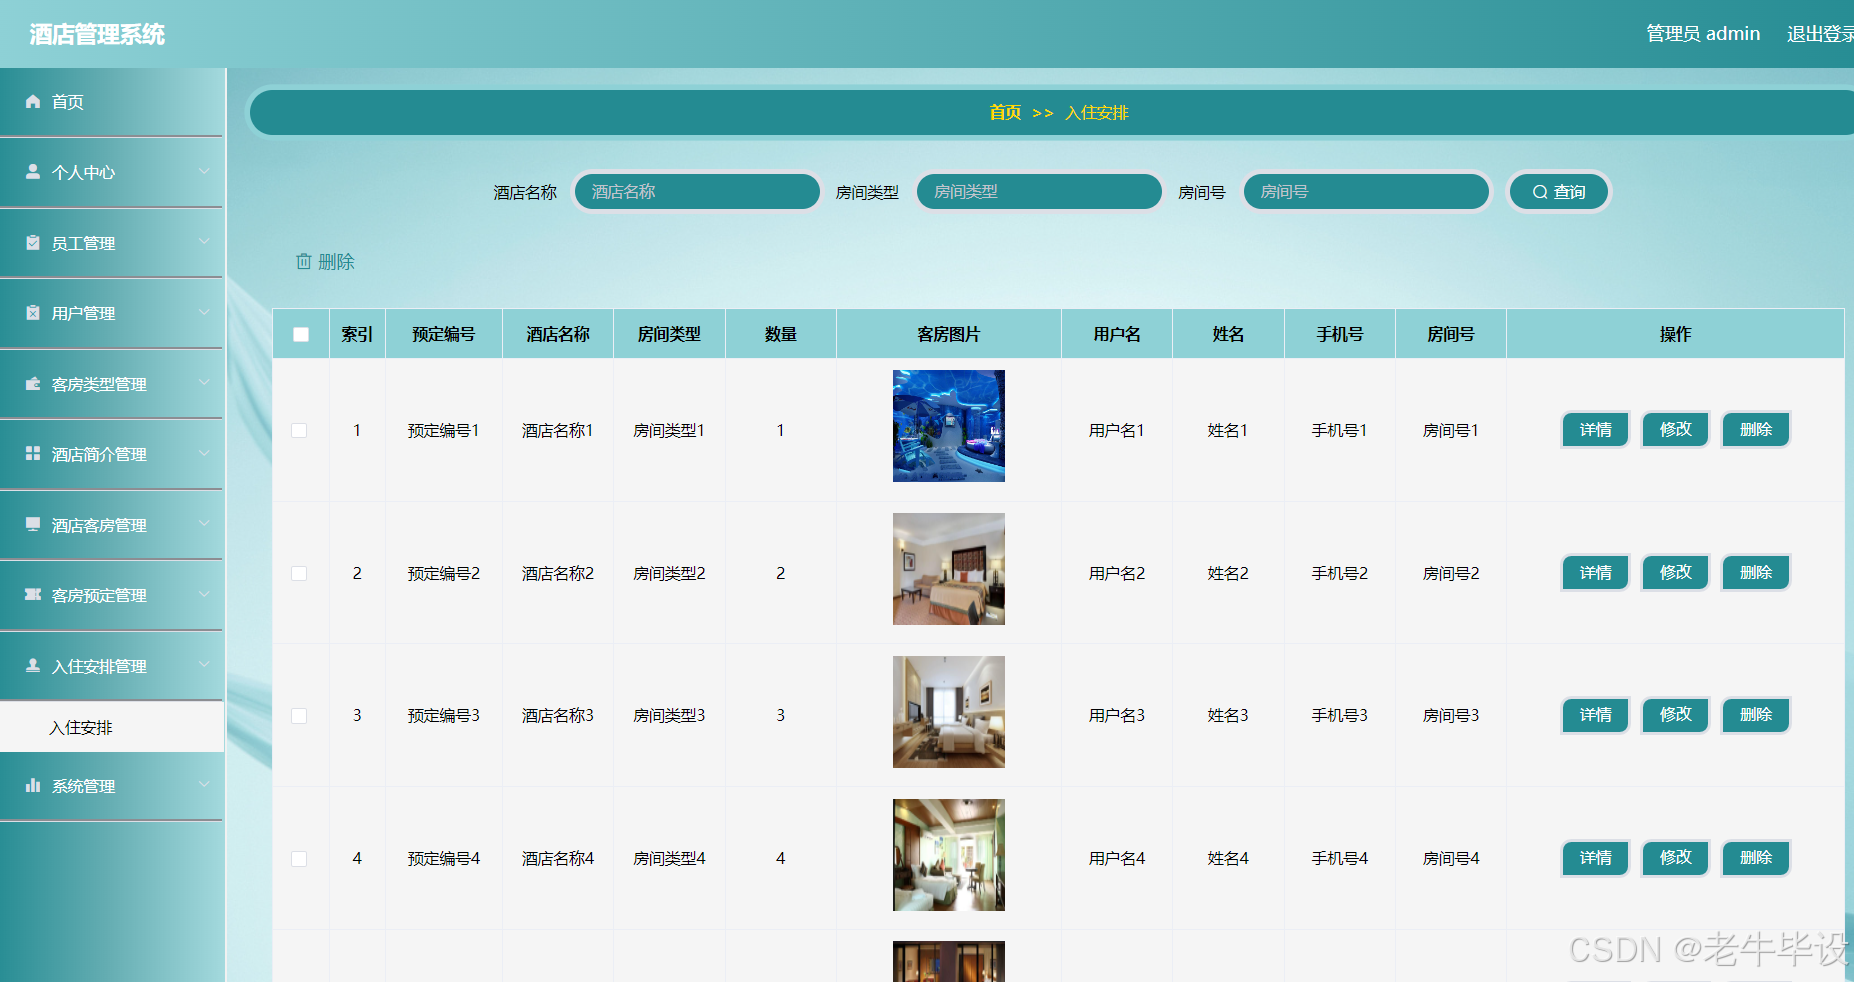Viewport: 1854px width, 982px height.
Task: Collapse the 入住安排管理 chevron
Action: [x=204, y=665]
